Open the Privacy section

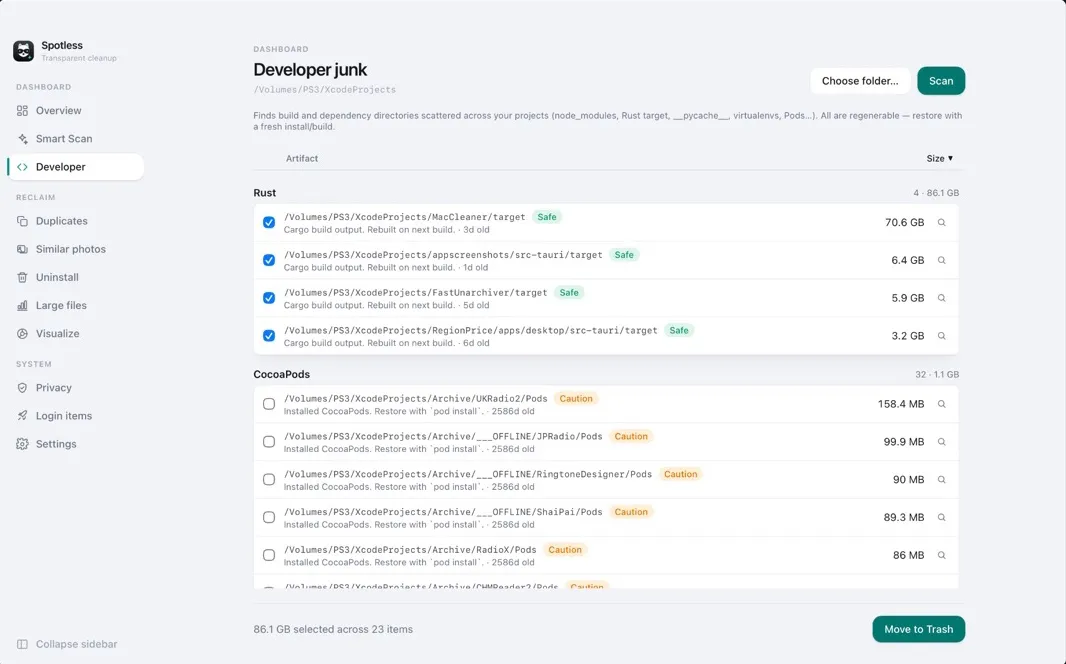pos(75,388)
